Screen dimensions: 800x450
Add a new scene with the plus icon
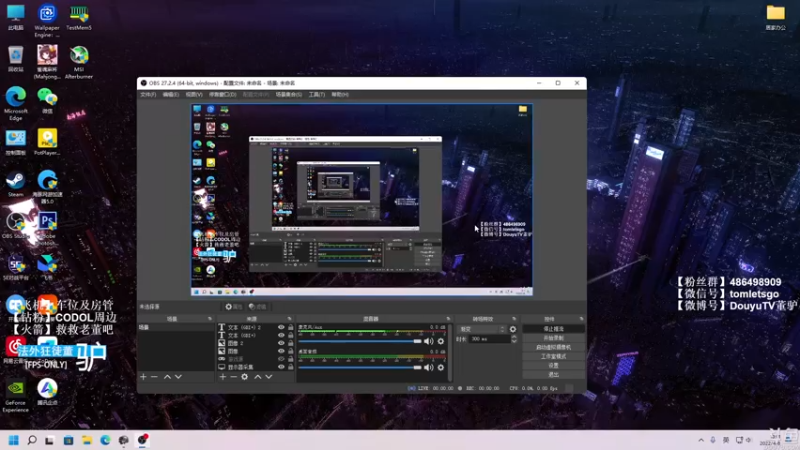143,377
